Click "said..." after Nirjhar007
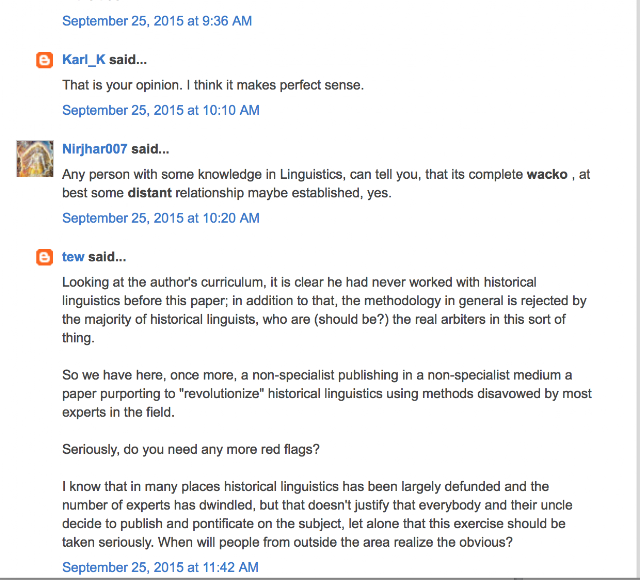Image resolution: width=640 pixels, height=580 pixels. 150,149
